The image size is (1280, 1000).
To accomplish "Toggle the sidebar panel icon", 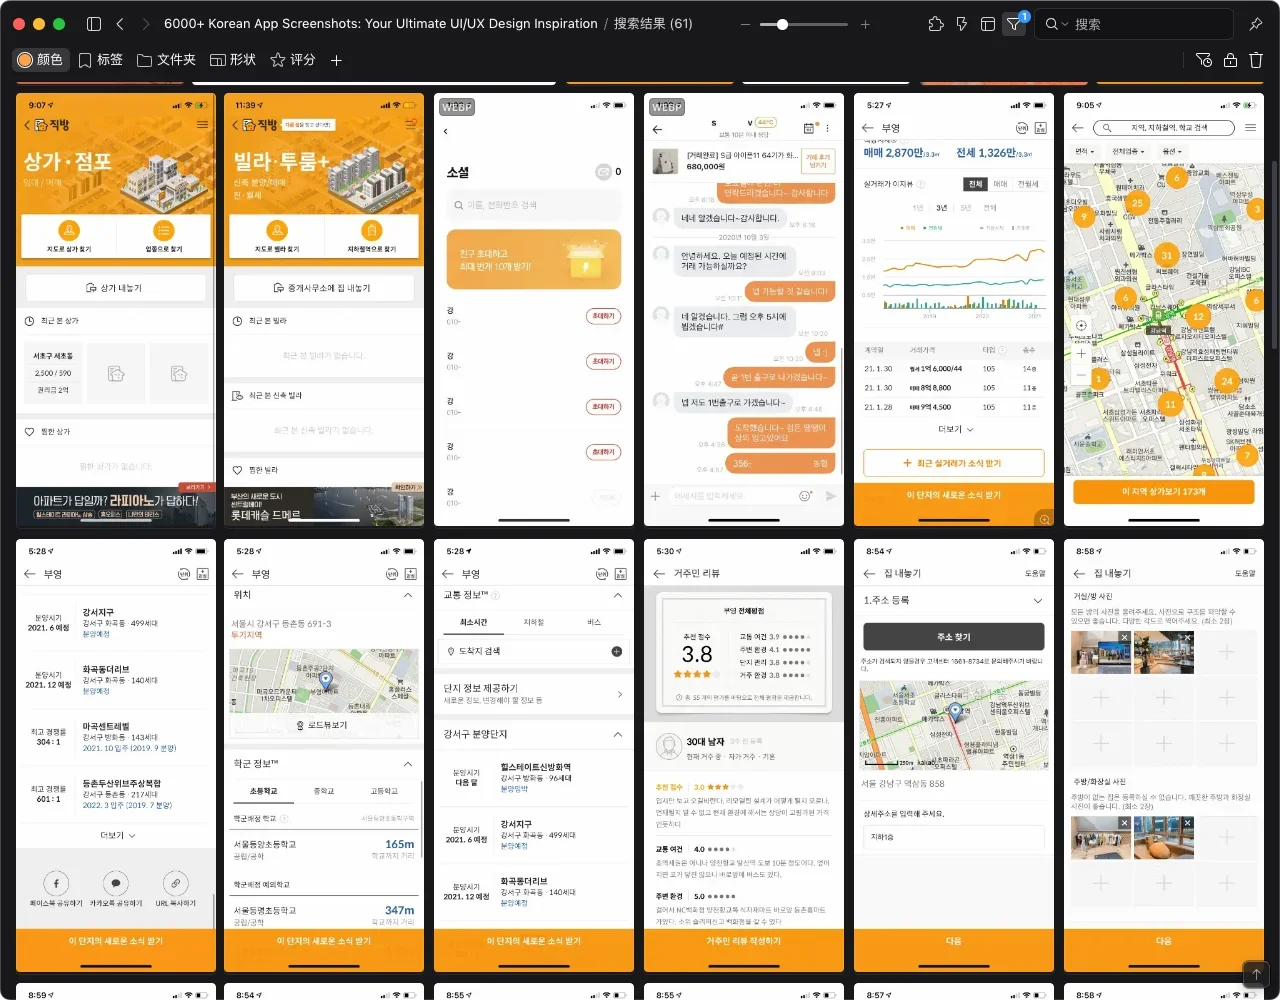I will tap(94, 24).
